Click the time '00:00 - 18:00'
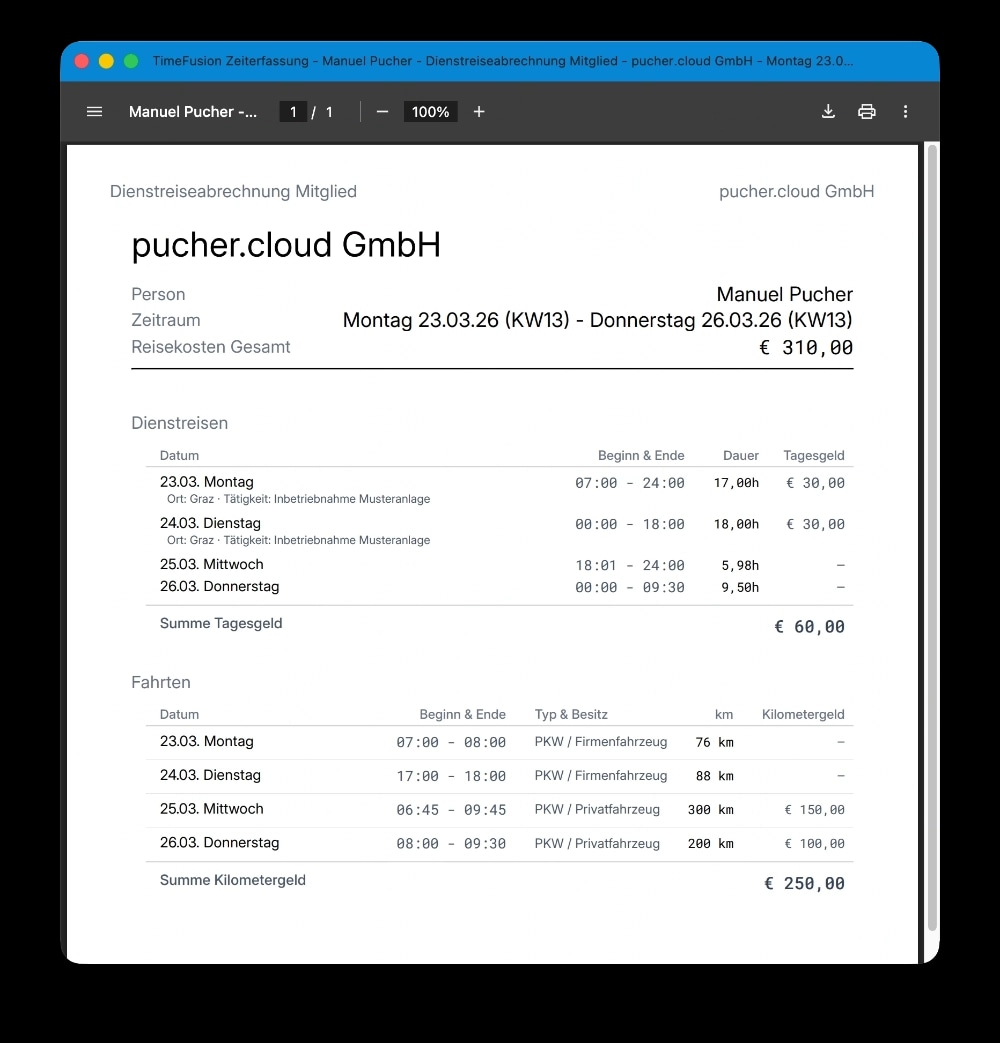This screenshot has height=1043, width=1000. coord(629,524)
